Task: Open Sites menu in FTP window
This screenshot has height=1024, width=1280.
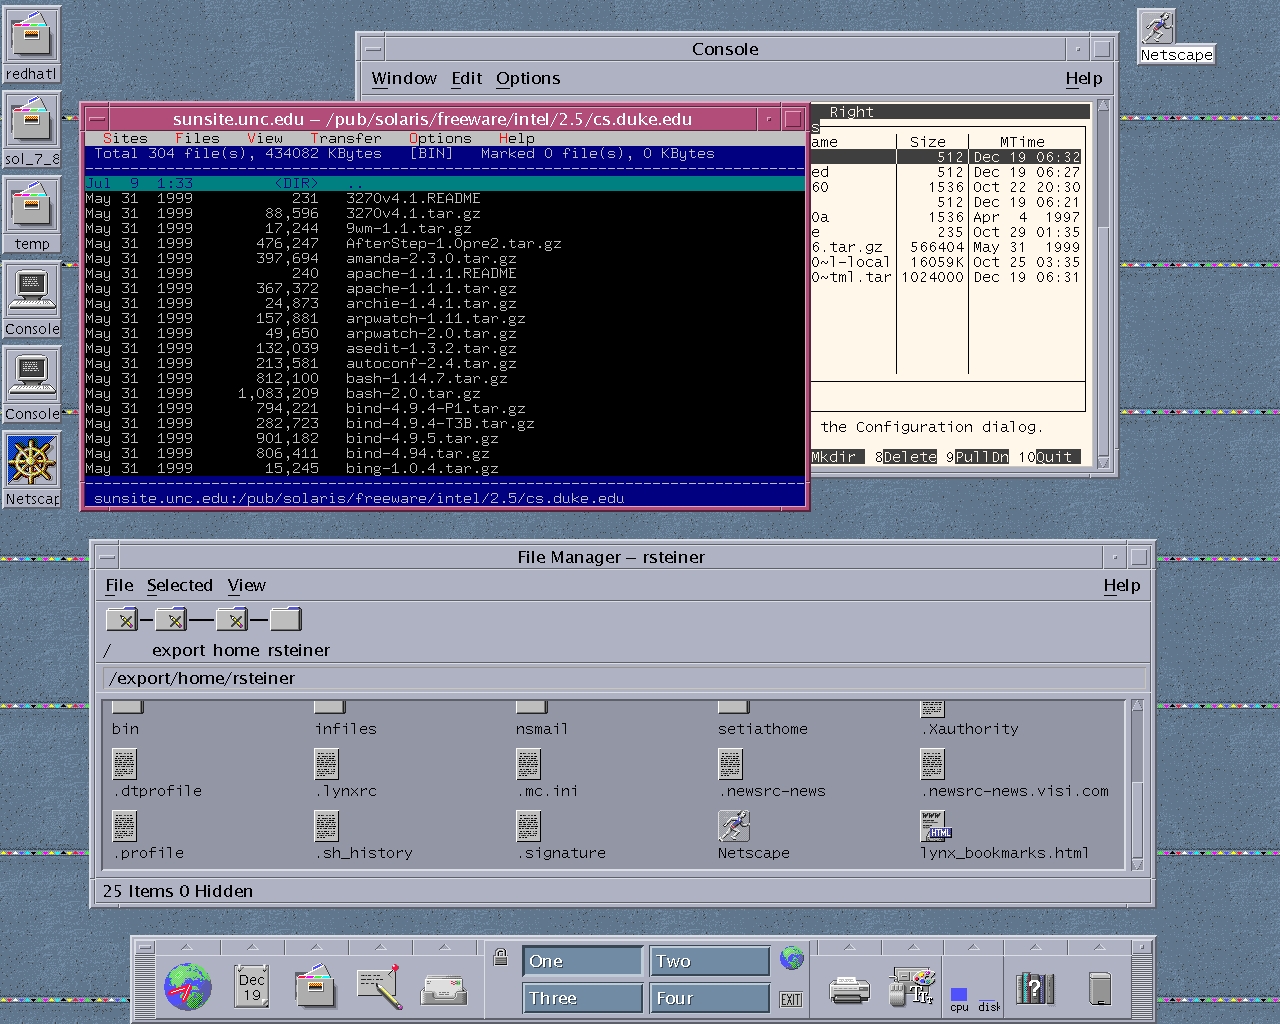Action: 125,138
